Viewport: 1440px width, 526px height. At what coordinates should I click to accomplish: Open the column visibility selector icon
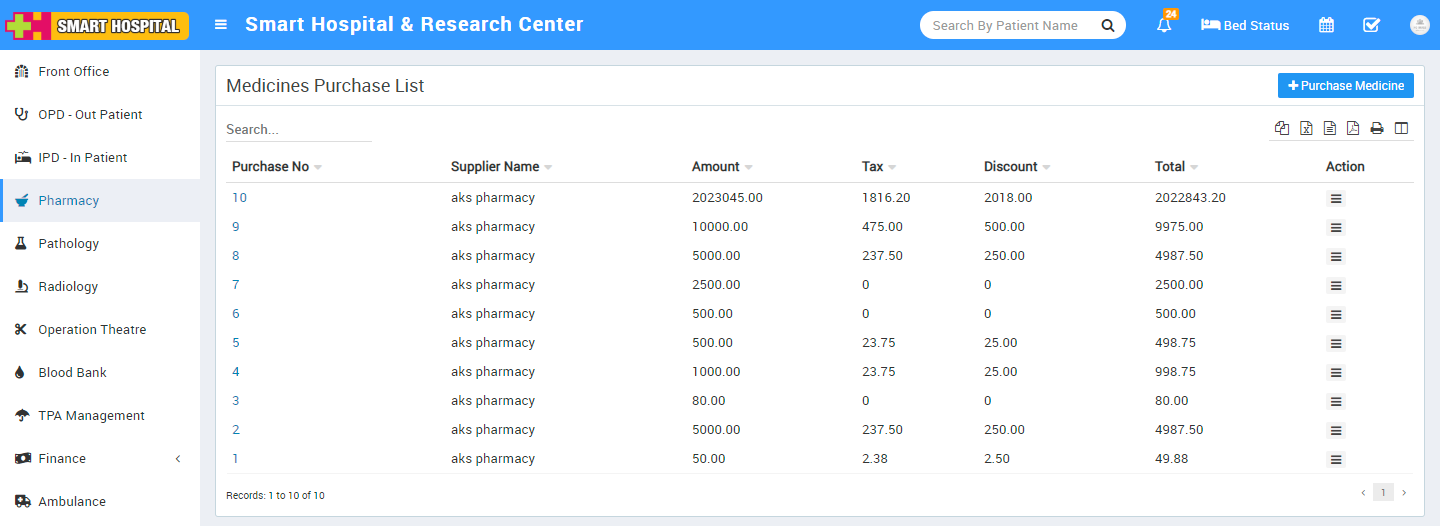pos(1401,128)
